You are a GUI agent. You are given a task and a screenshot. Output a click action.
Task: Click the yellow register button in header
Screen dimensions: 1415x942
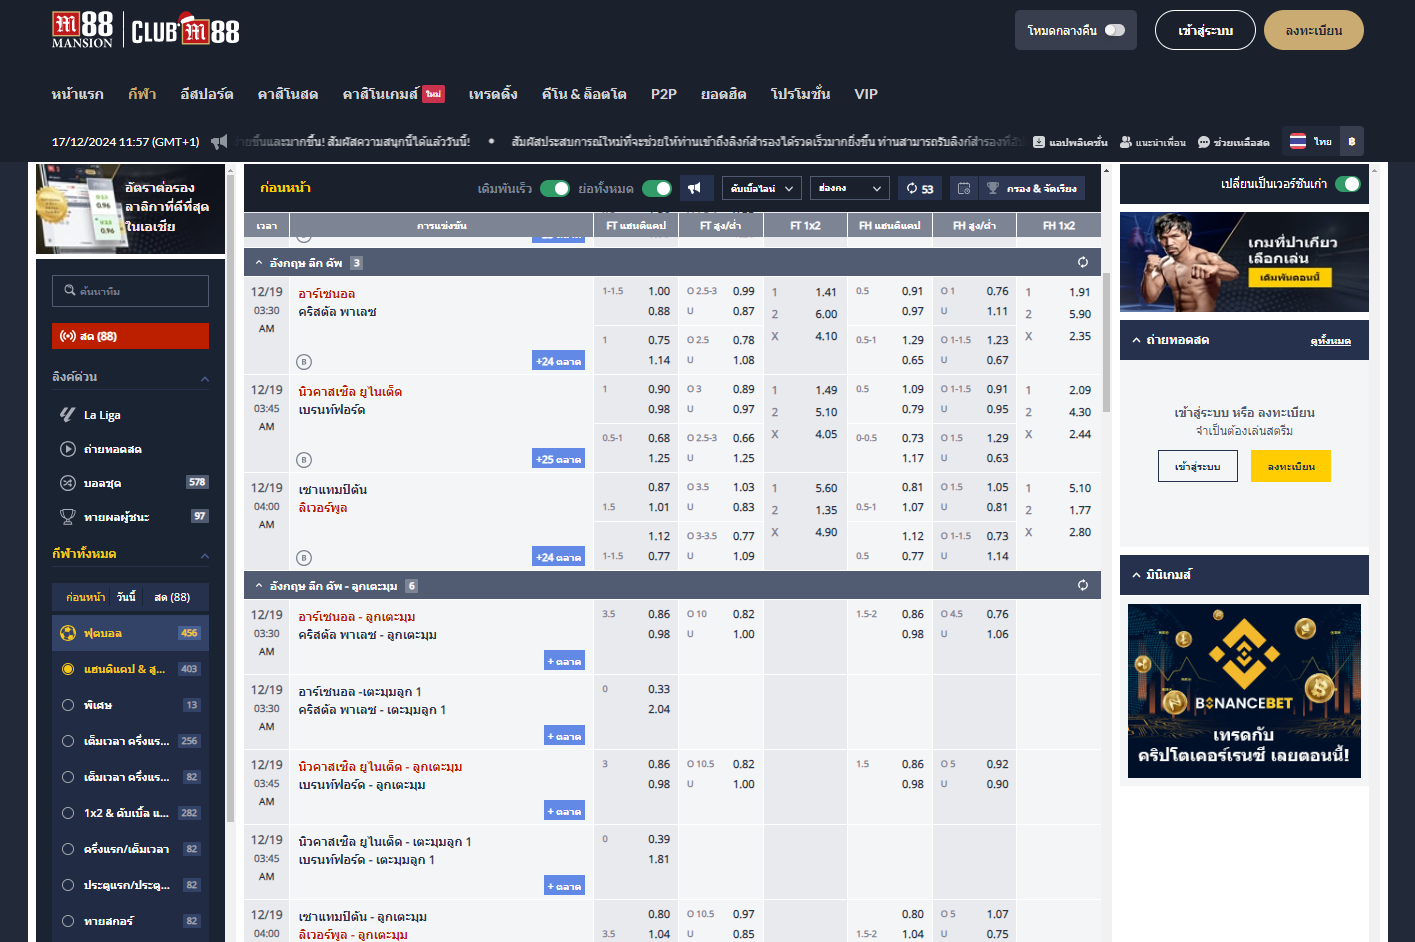click(x=1314, y=30)
